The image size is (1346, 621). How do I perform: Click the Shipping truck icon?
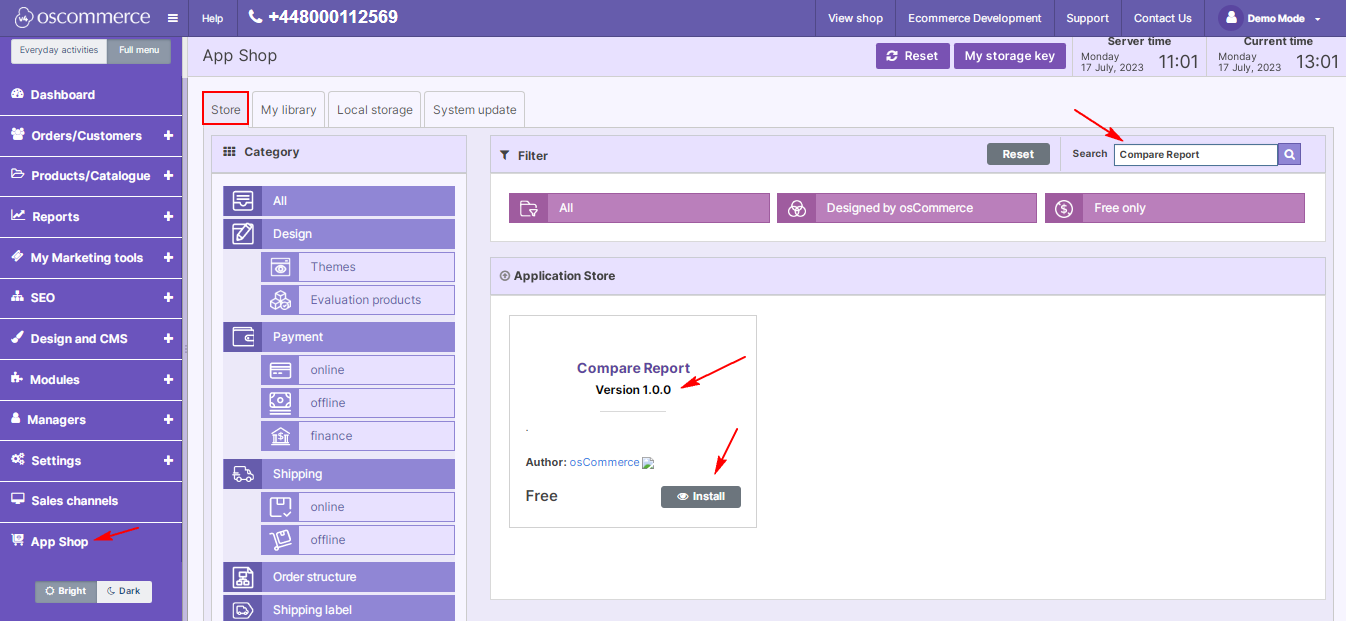pos(243,474)
